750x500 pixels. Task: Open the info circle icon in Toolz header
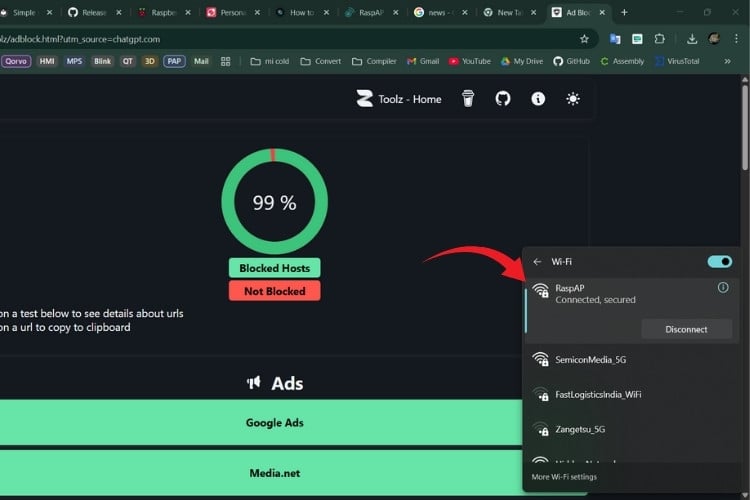coord(538,99)
